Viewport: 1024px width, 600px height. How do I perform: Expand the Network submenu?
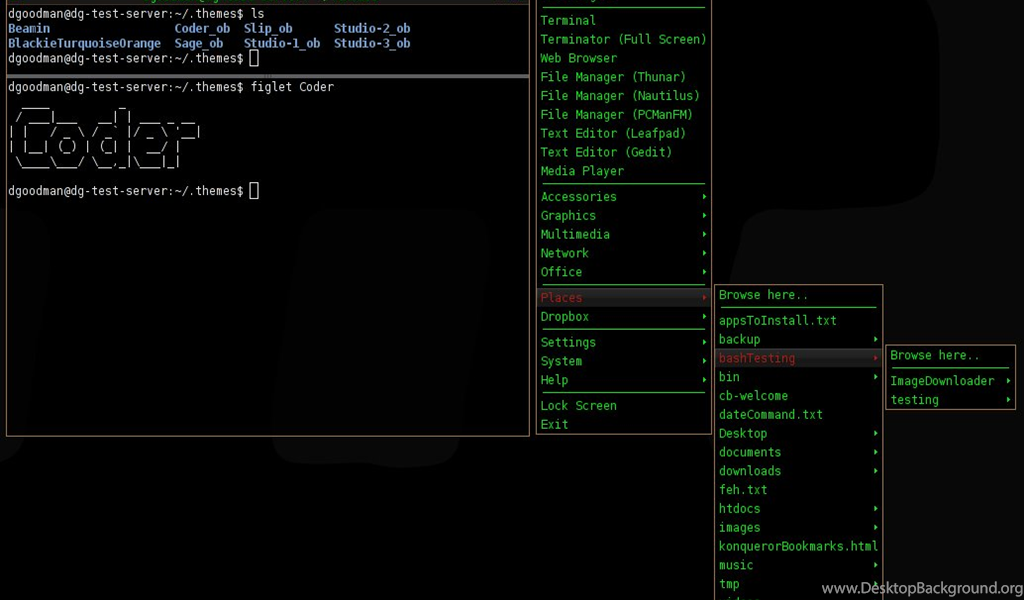[623, 254]
